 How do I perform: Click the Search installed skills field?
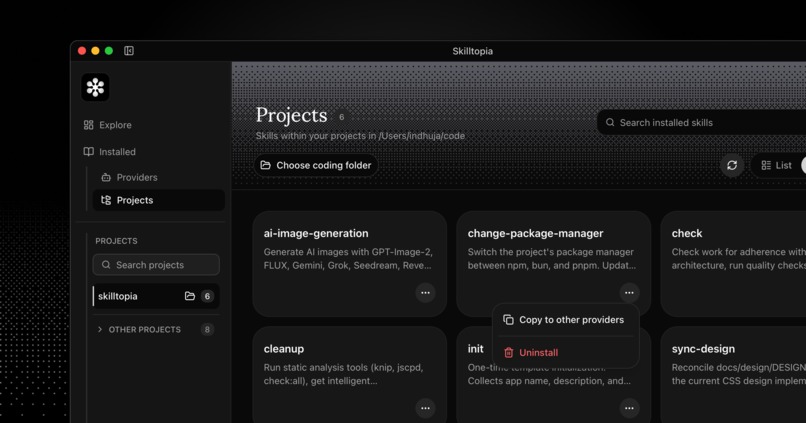[x=702, y=122]
